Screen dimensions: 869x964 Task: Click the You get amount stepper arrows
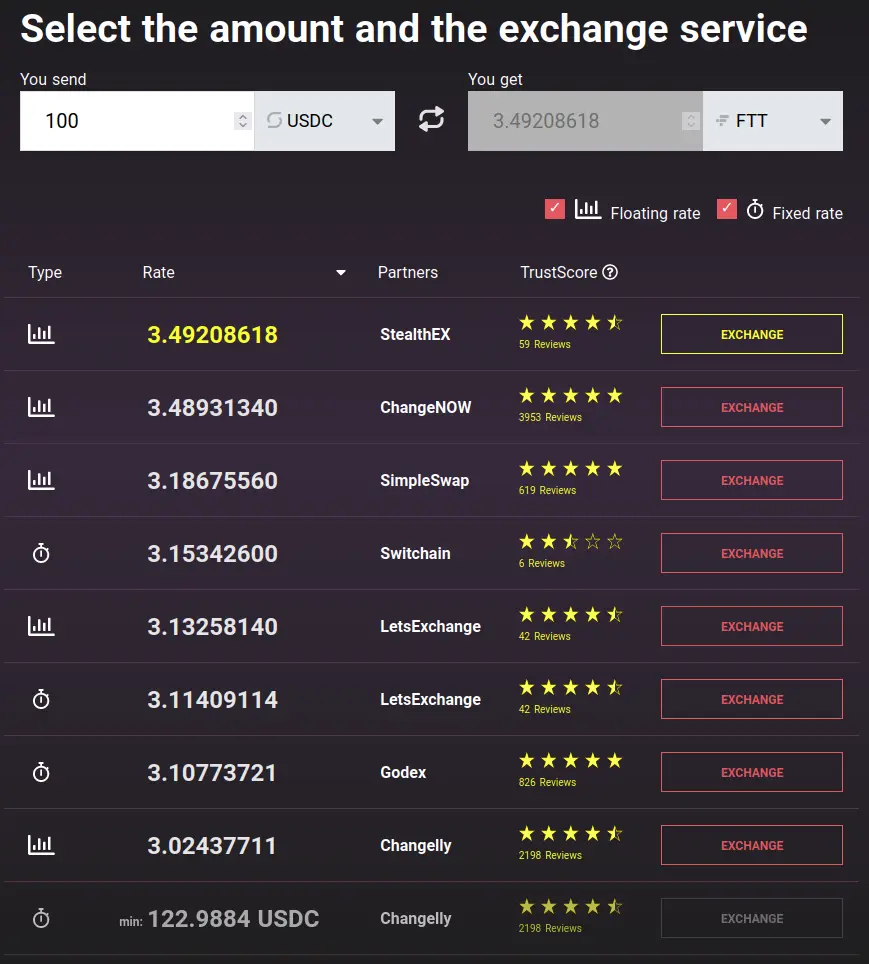691,121
